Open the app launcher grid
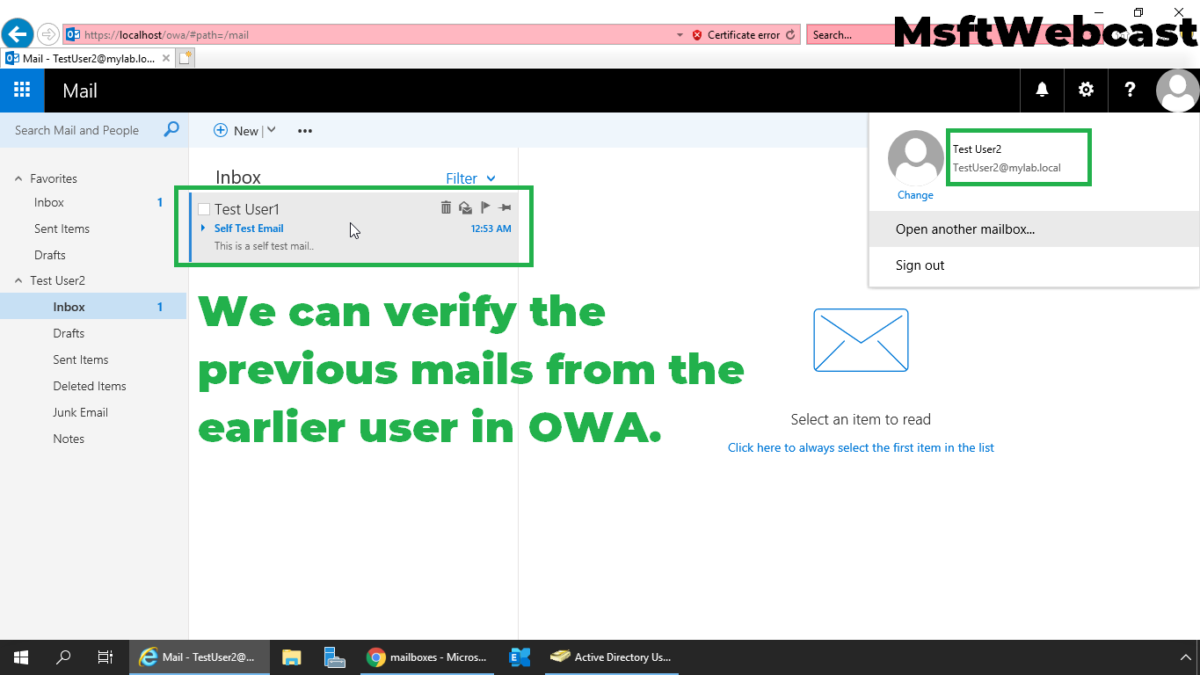This screenshot has width=1200, height=675. click(x=21, y=90)
